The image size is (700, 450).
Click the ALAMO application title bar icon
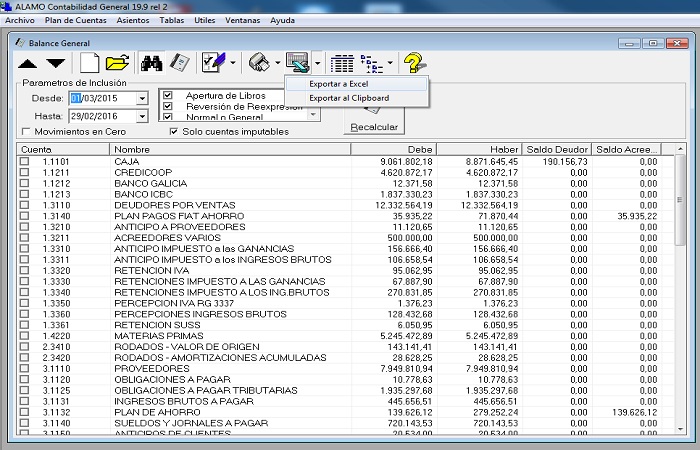click(6, 7)
